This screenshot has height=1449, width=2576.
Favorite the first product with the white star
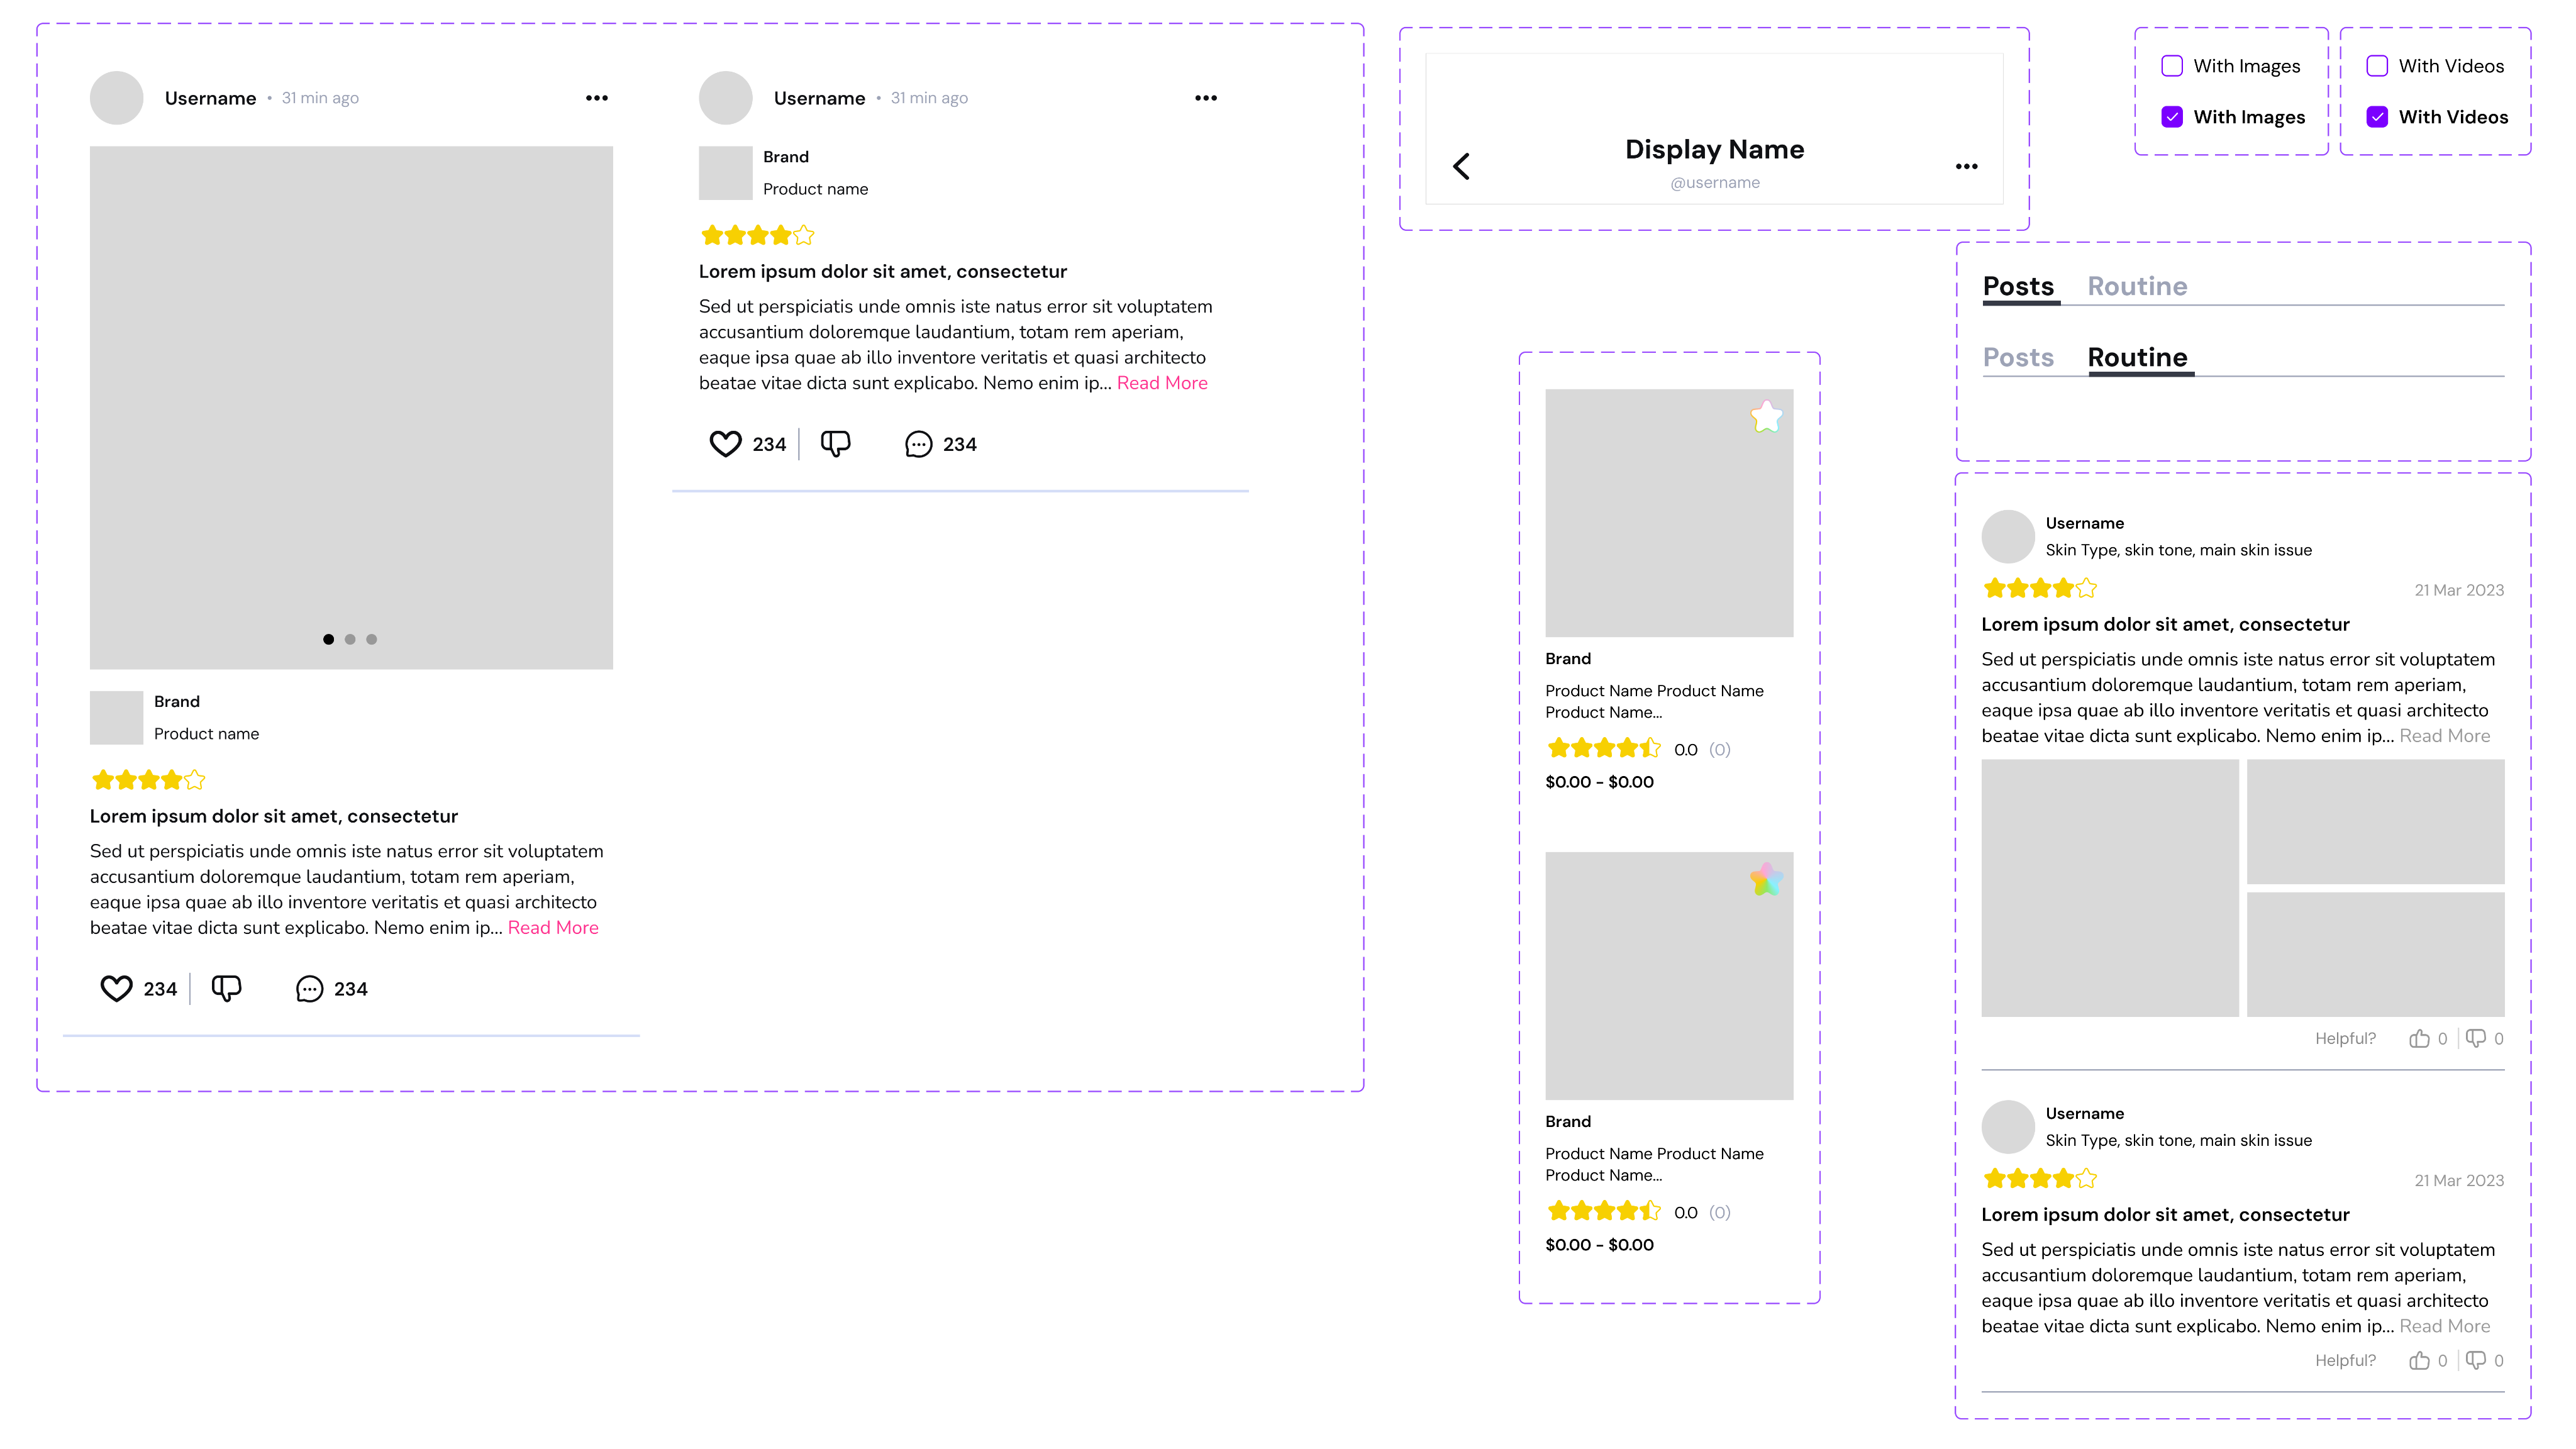point(1766,417)
